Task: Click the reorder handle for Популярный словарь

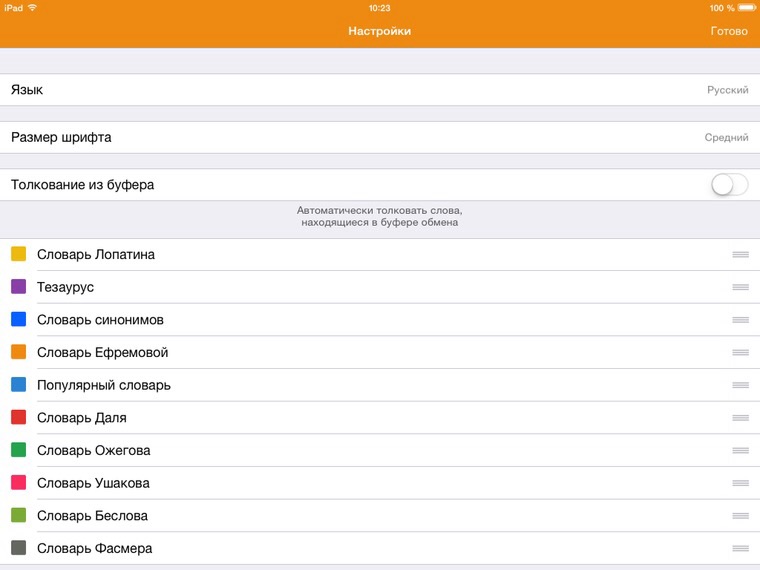Action: click(741, 385)
